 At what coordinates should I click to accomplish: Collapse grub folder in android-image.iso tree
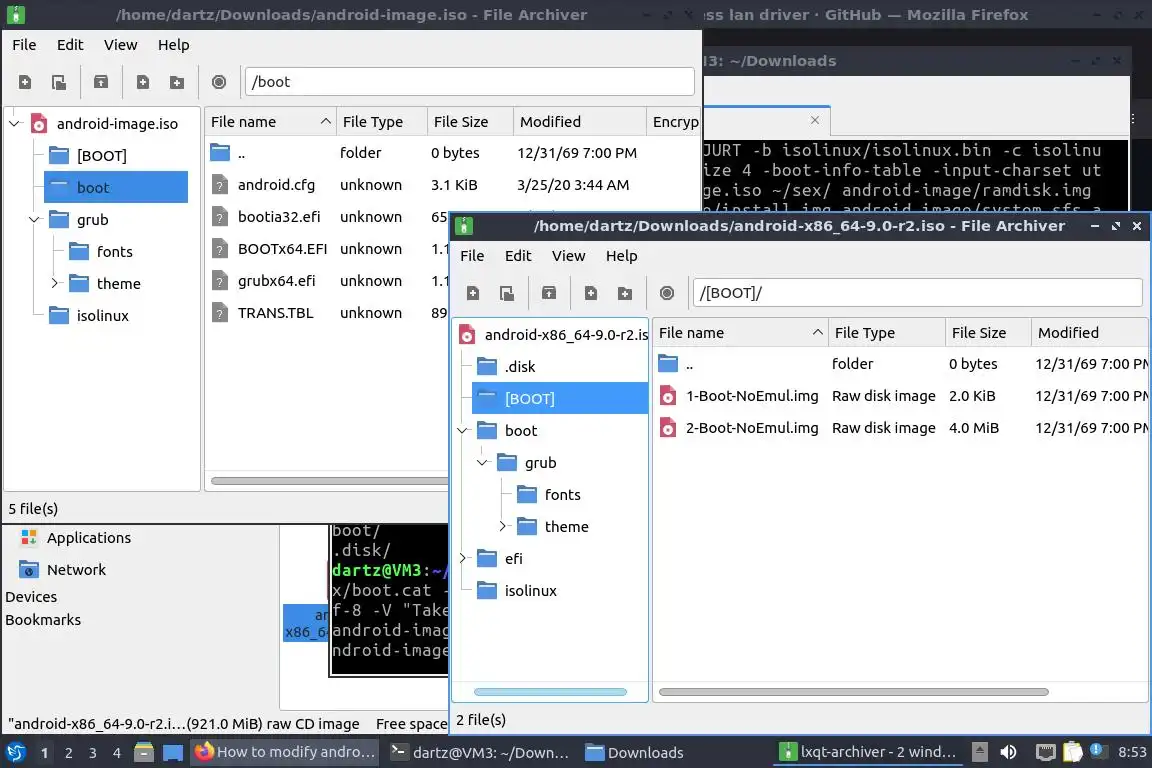[35, 219]
